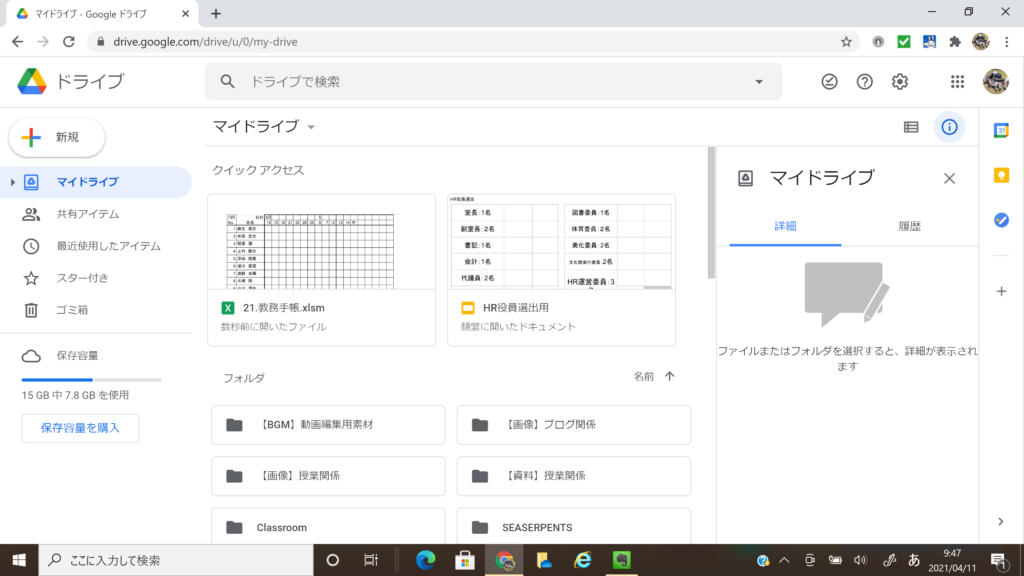Screen dimensions: 1024x576
Task: Open Chrome three-dot menu
Action: (x=1006, y=42)
